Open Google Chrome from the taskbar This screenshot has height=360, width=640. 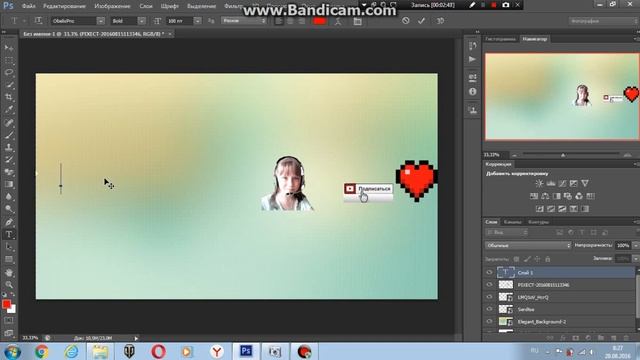point(41,351)
